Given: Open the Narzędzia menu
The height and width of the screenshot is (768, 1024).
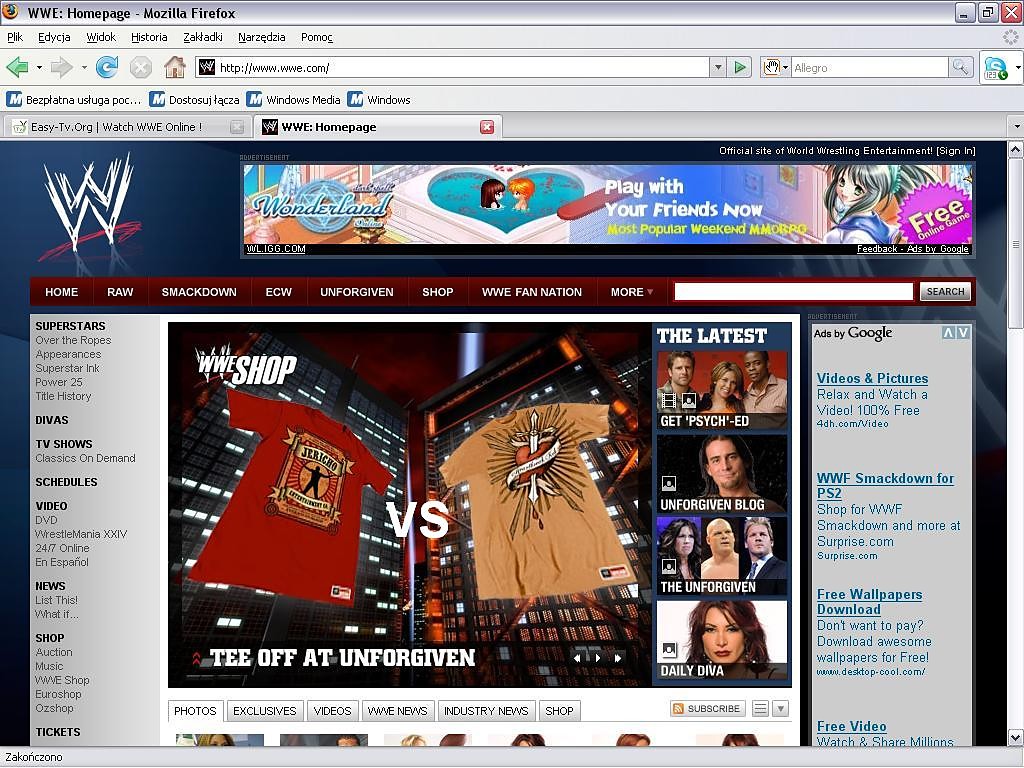Looking at the screenshot, I should (x=261, y=37).
